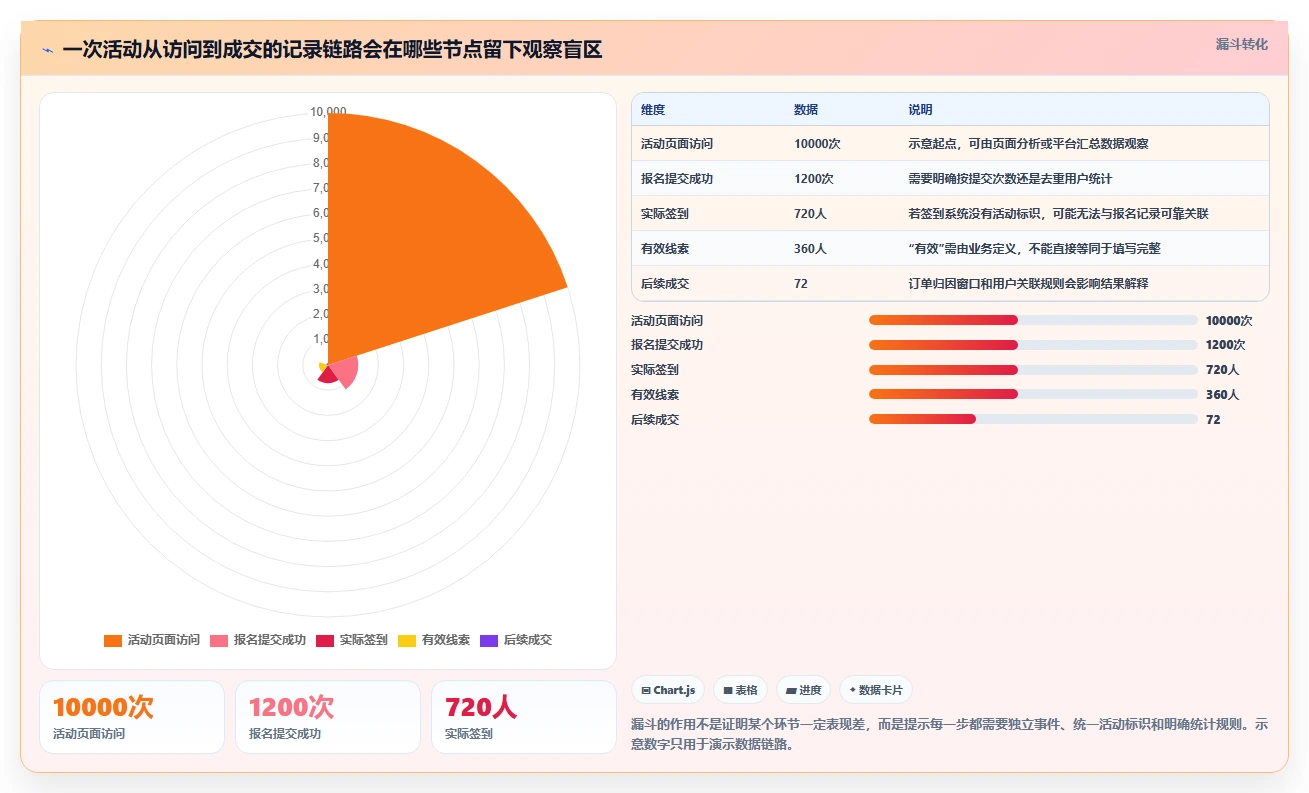Viewport: 1309px width, 793px height.
Task: Click the 数据 column header
Action: coord(806,110)
